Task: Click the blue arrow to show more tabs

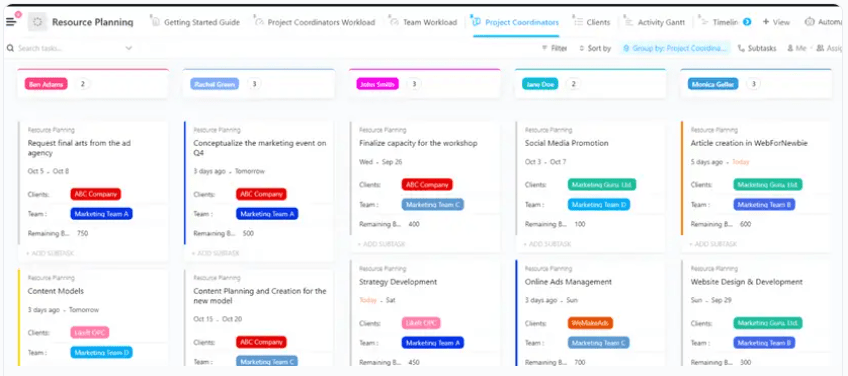Action: coord(747,22)
